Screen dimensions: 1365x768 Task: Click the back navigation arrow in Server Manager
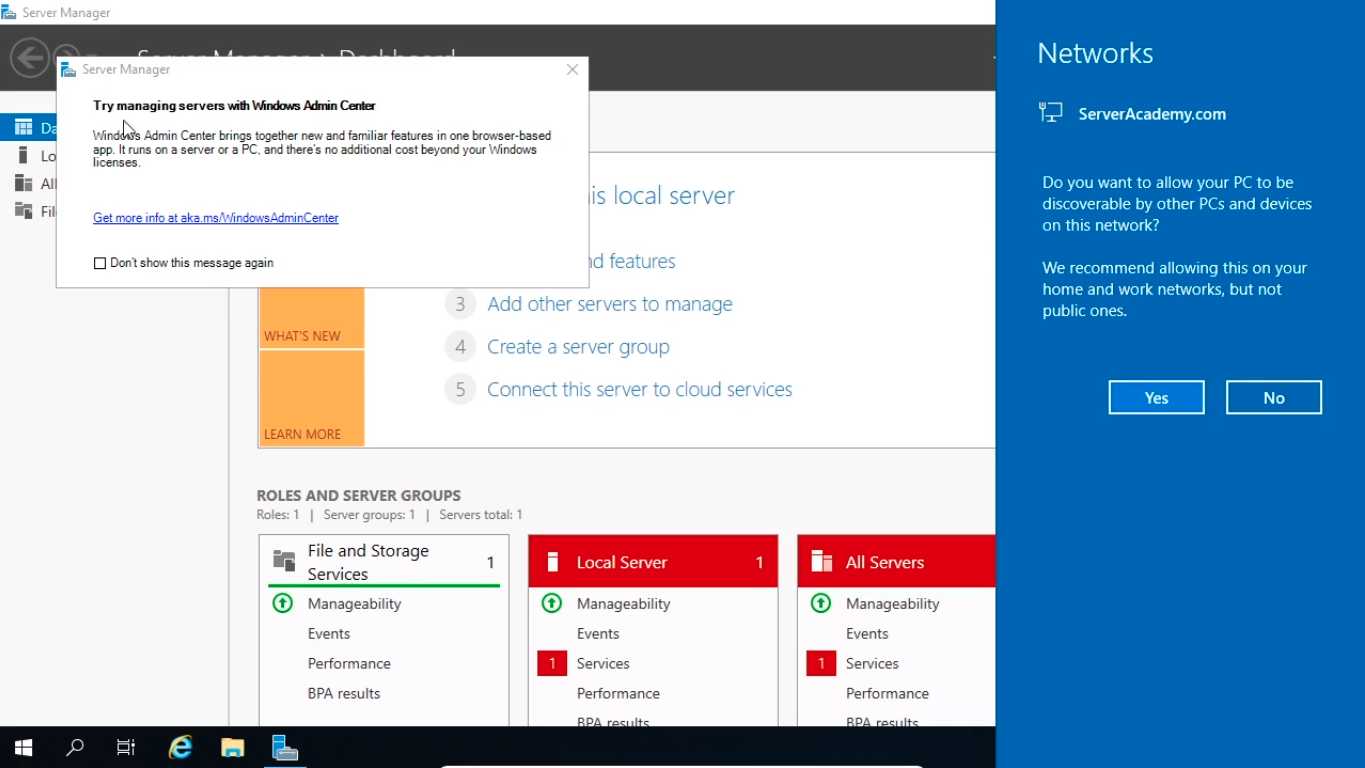29,57
